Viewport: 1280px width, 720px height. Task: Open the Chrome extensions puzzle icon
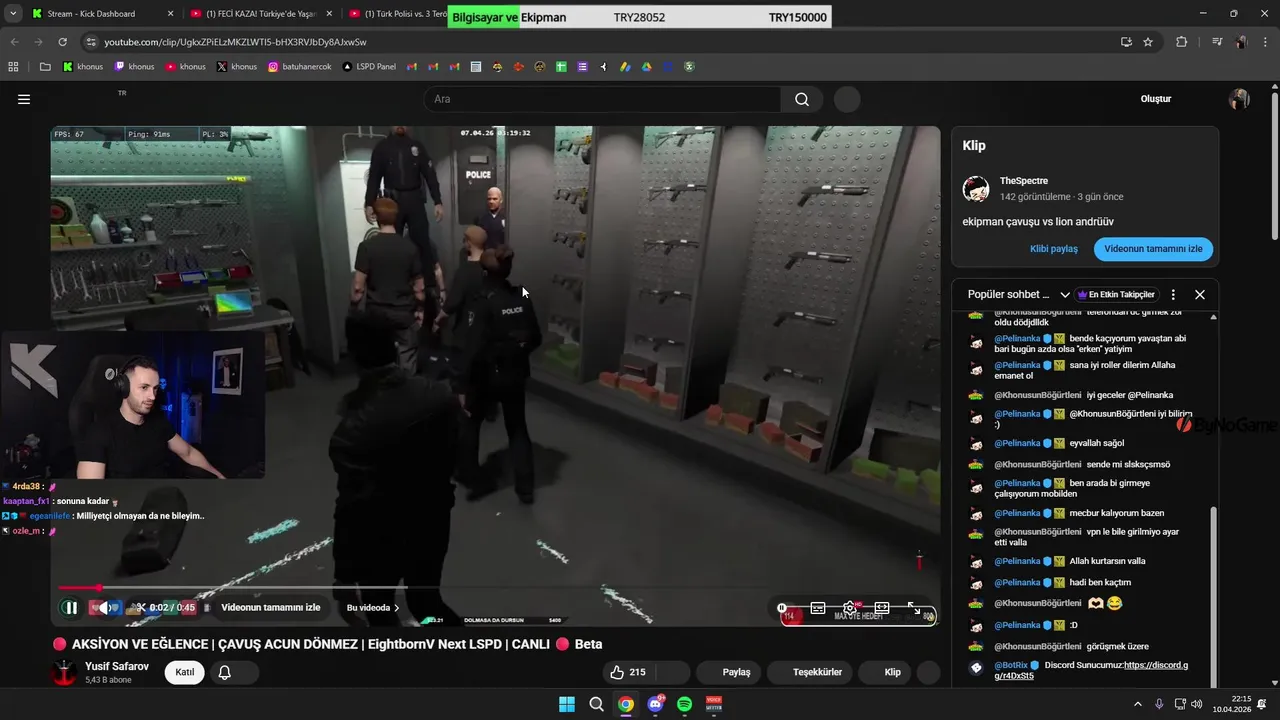tap(1182, 42)
